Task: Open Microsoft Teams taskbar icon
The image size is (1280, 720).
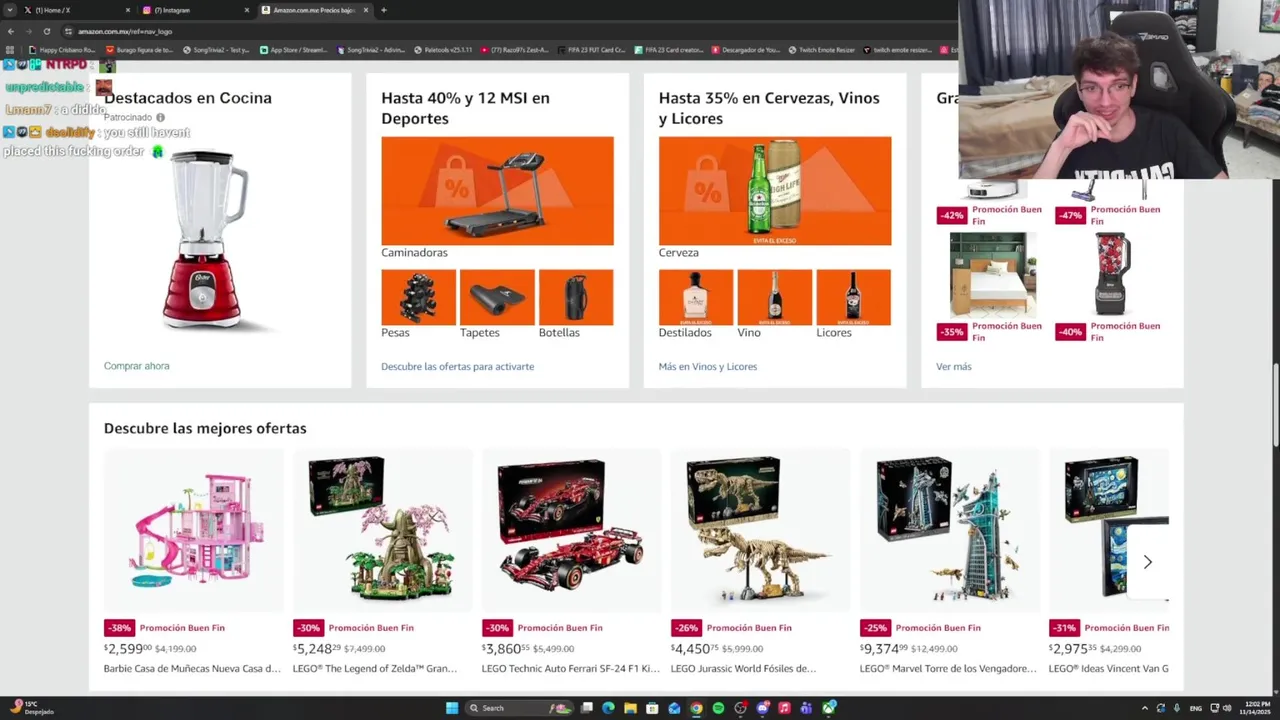Action: (x=806, y=708)
